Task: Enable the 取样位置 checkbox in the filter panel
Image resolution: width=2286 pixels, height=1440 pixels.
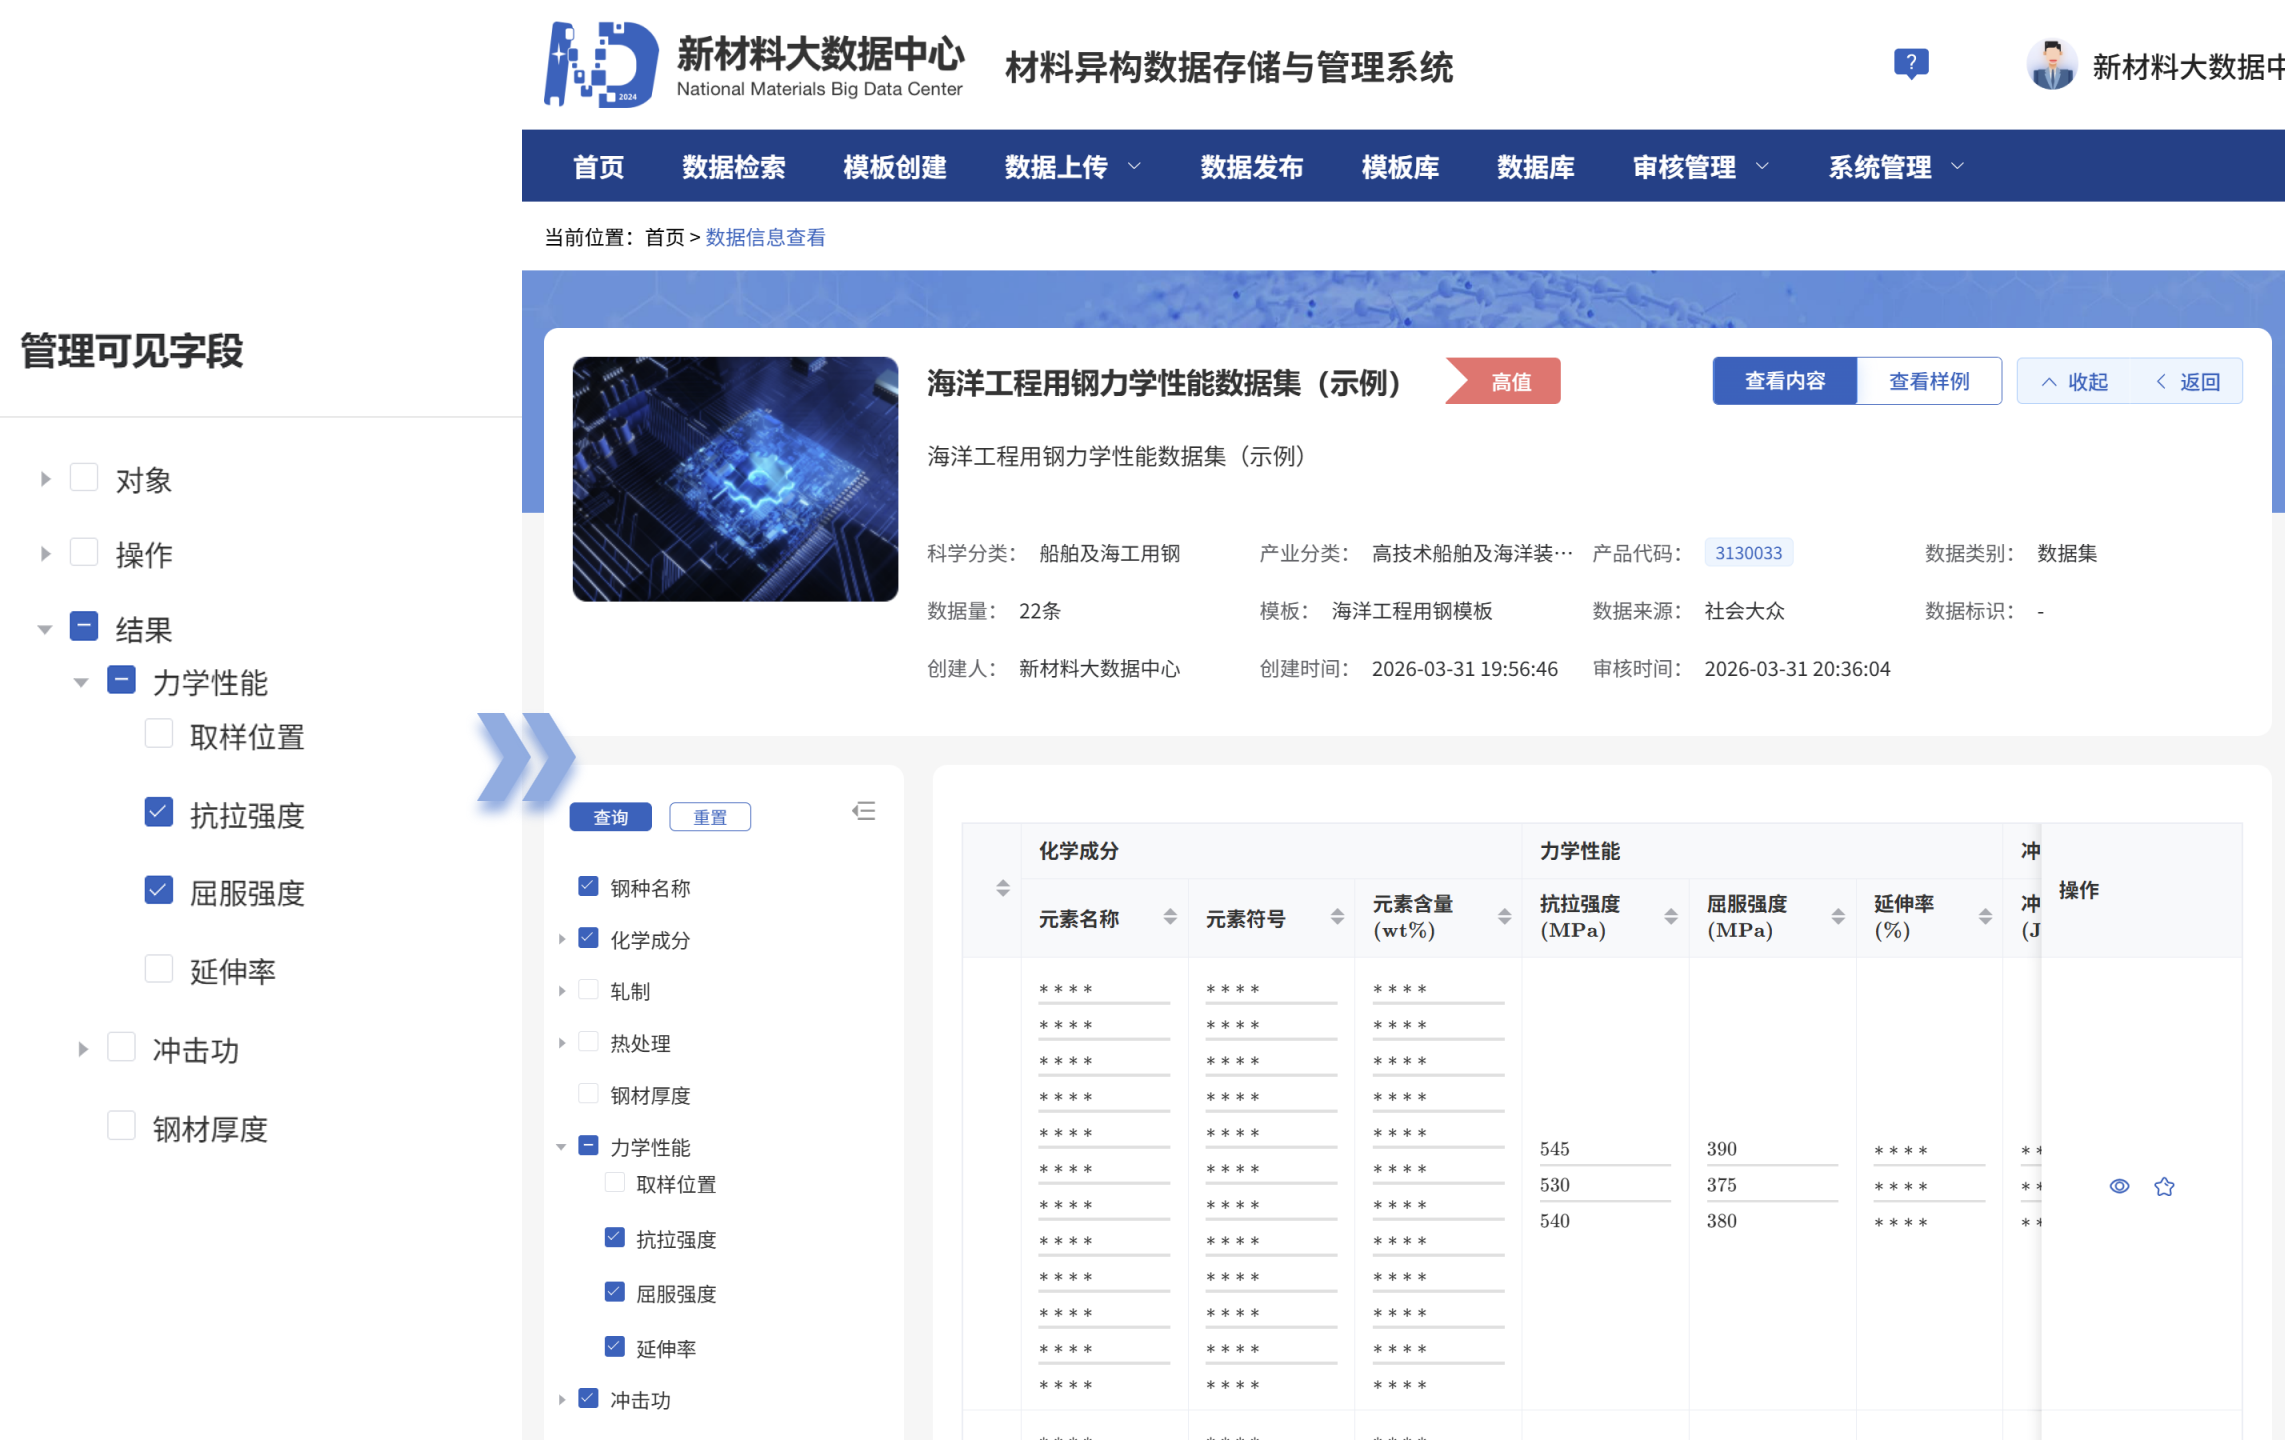Action: (613, 1182)
